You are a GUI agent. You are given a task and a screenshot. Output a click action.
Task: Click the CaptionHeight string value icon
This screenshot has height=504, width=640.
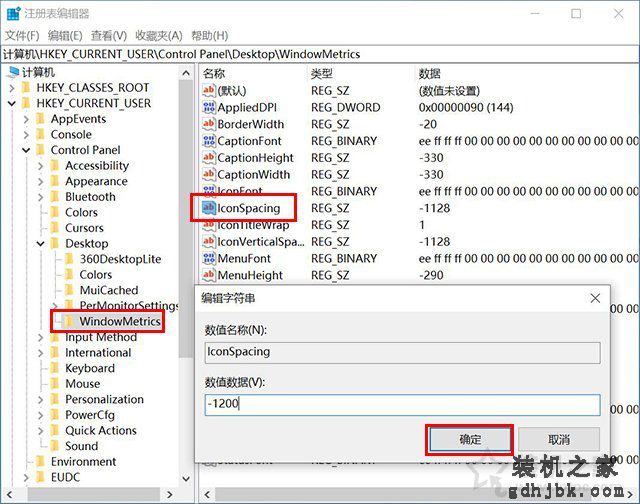coord(209,158)
